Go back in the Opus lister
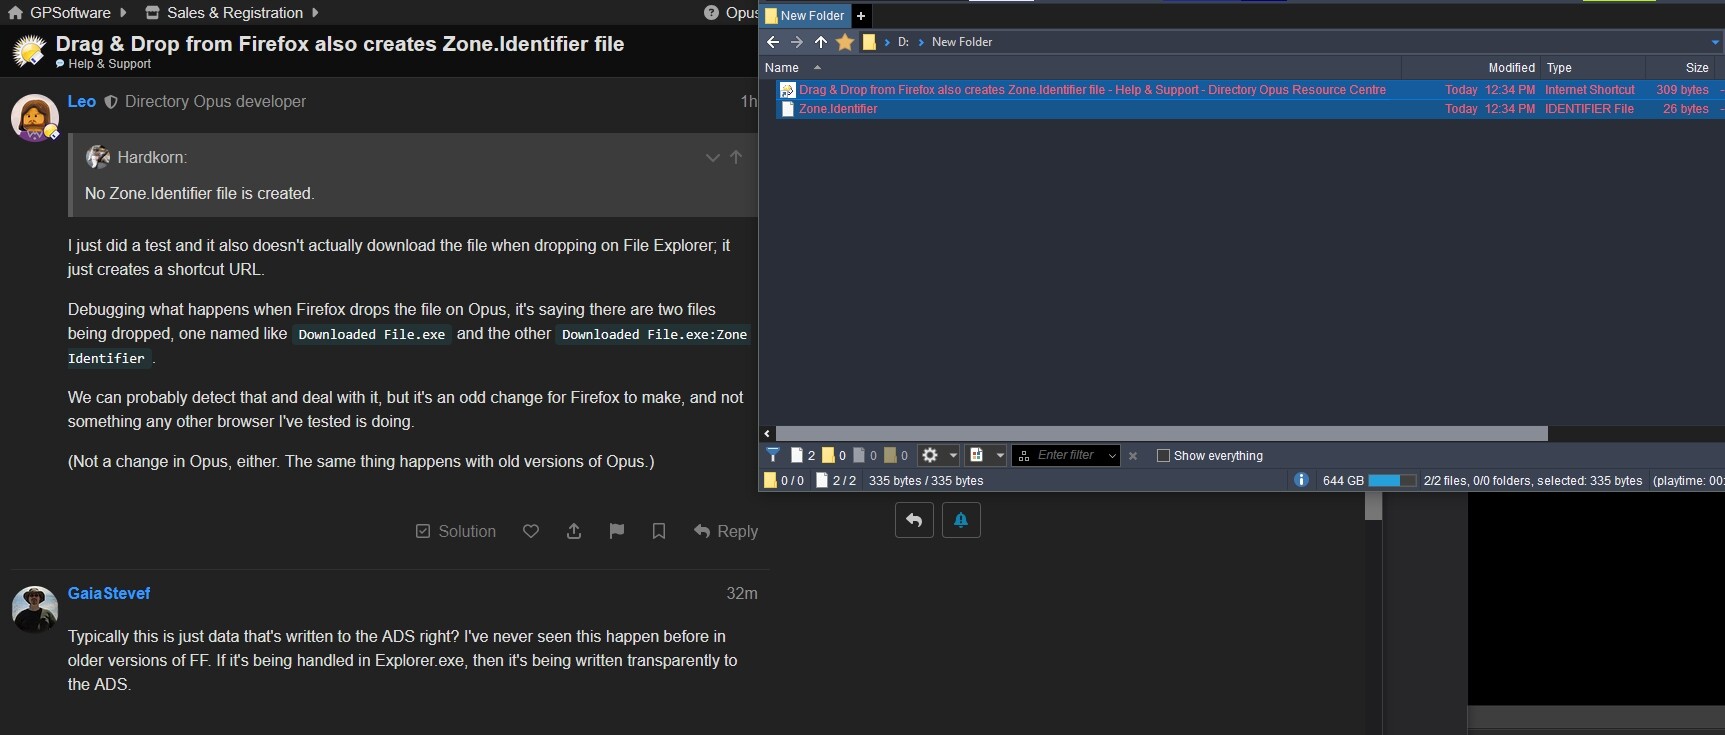 (x=772, y=42)
